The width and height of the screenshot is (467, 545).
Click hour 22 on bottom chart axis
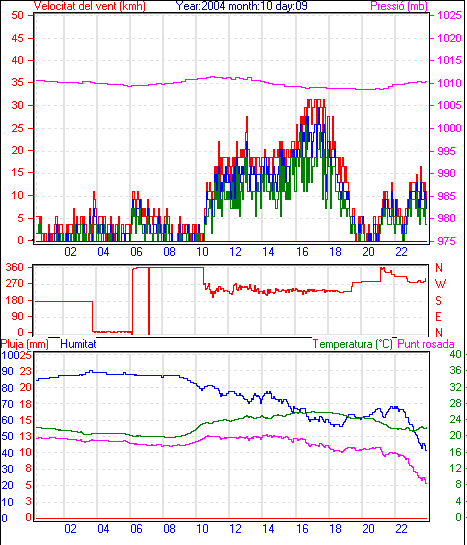401,529
